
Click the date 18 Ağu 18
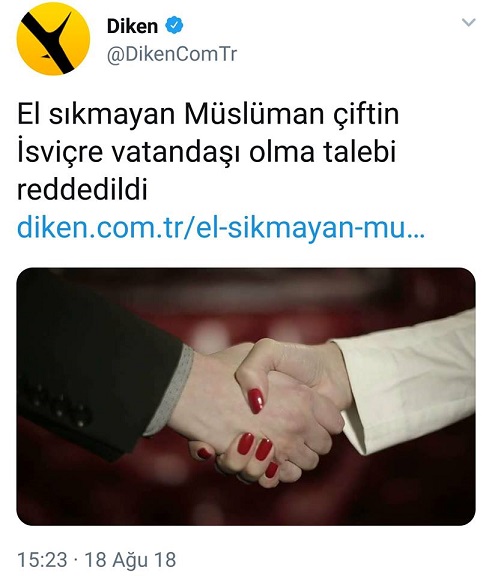point(130,560)
